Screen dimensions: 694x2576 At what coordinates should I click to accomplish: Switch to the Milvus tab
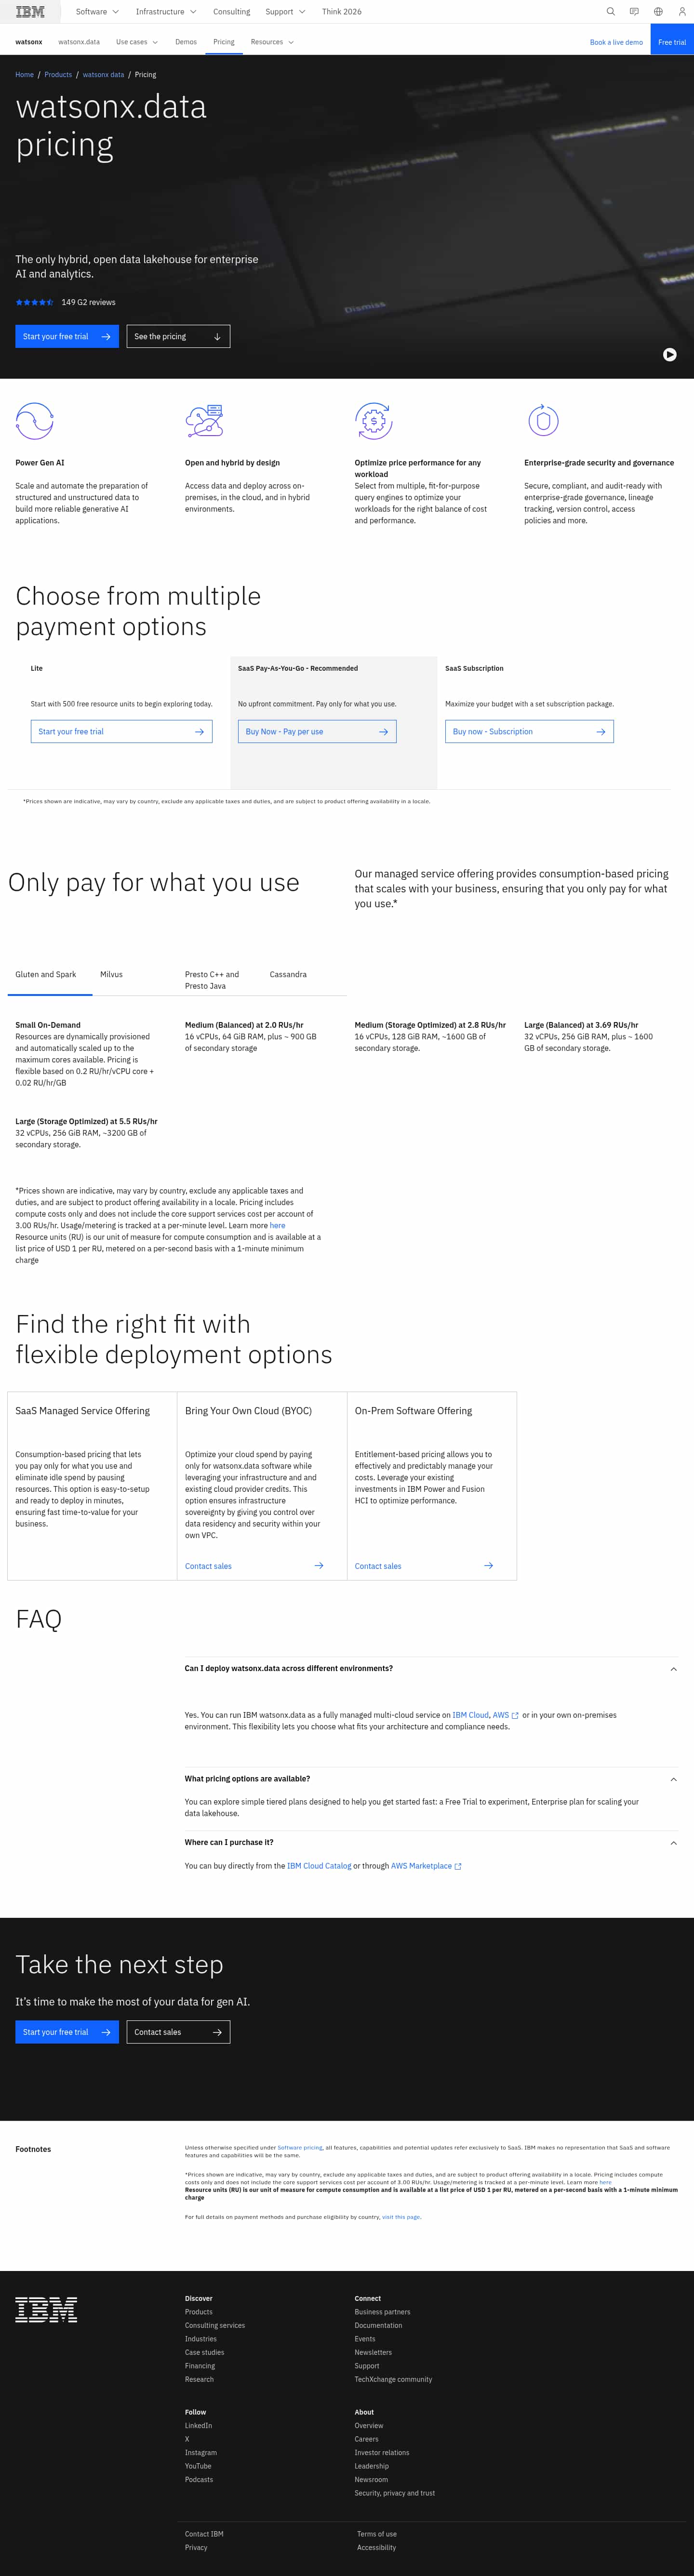click(111, 974)
